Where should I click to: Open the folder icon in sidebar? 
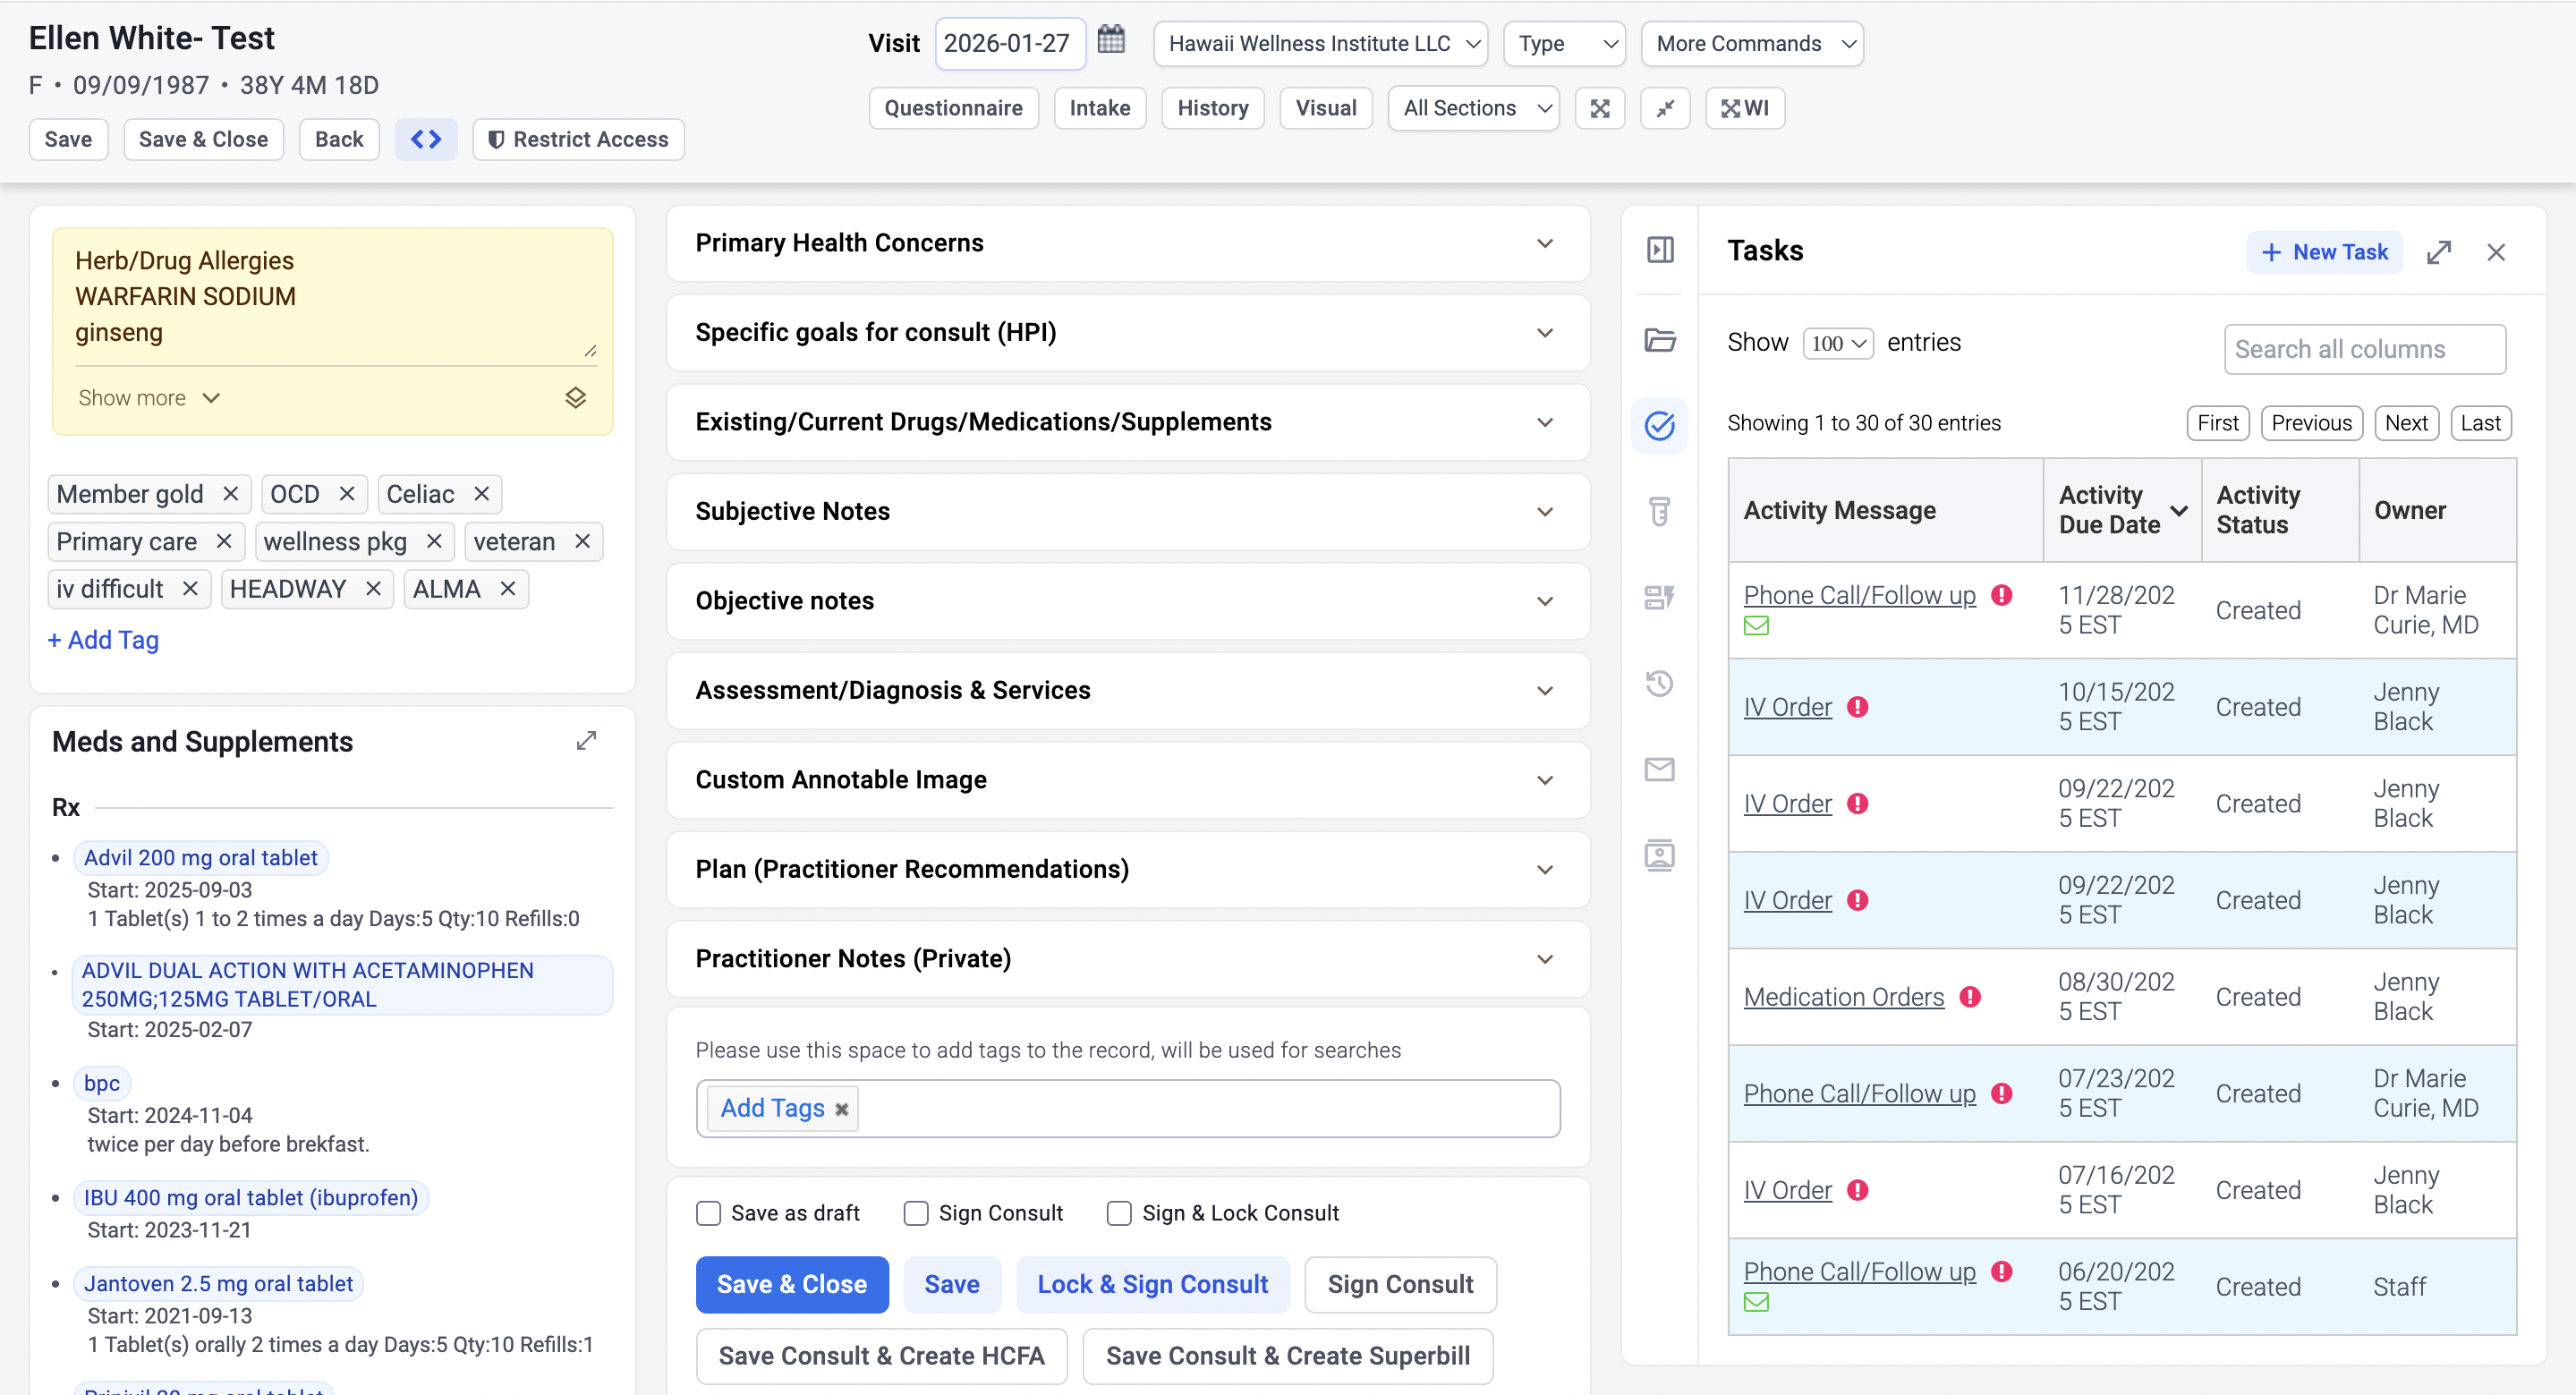[1659, 340]
